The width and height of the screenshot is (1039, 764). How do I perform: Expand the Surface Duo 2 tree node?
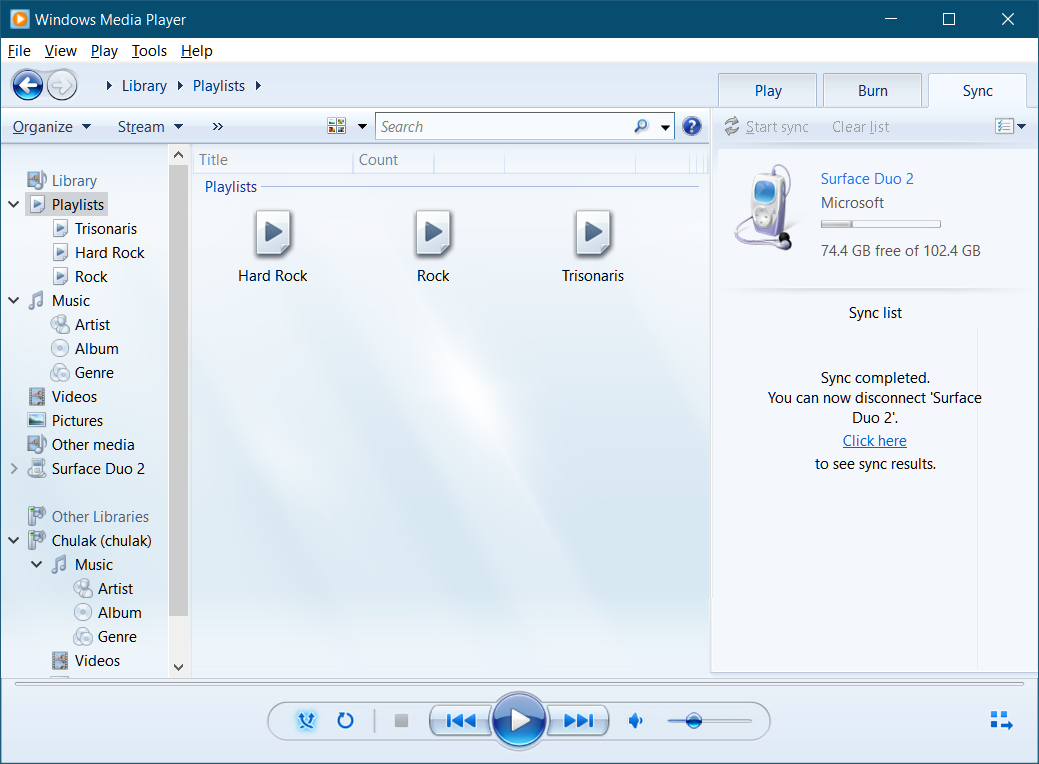(x=14, y=468)
